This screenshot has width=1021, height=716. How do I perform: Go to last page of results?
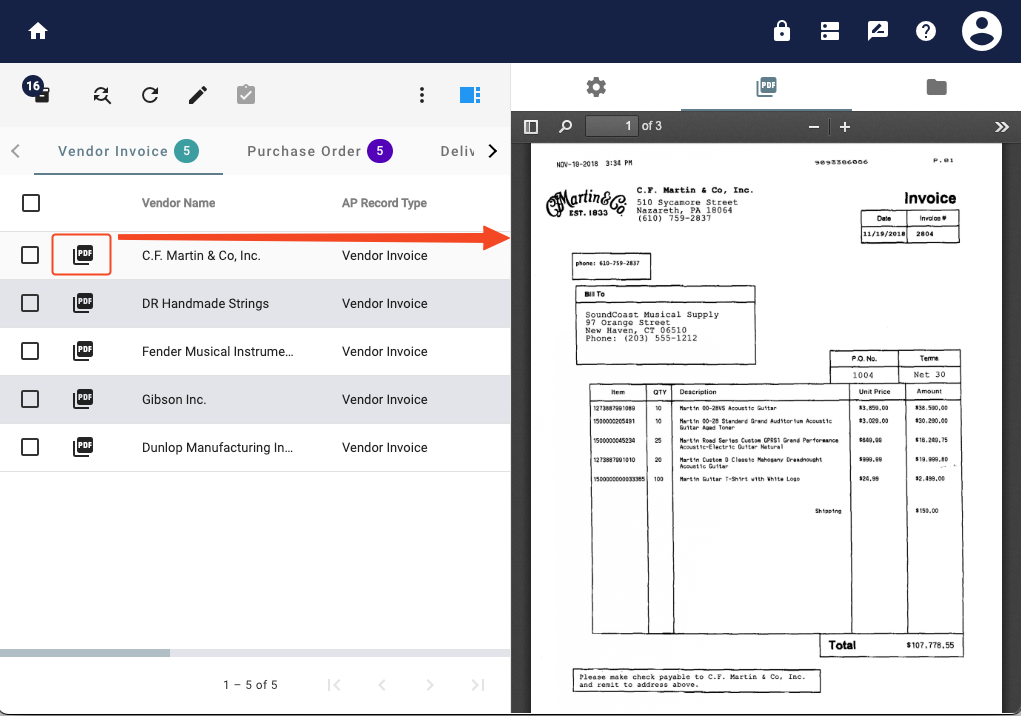pos(478,685)
